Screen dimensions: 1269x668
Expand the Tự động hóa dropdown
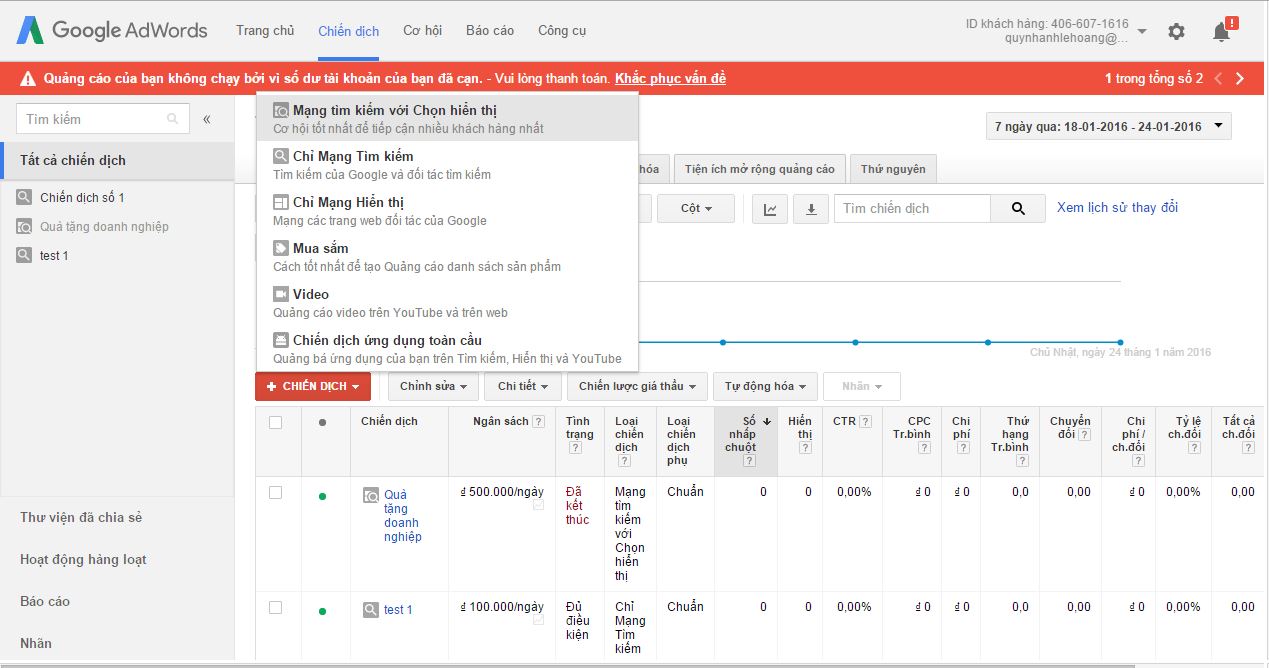point(764,386)
